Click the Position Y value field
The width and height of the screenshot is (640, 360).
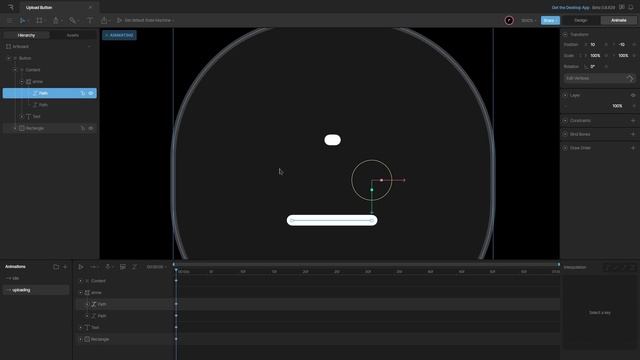click(x=624, y=44)
